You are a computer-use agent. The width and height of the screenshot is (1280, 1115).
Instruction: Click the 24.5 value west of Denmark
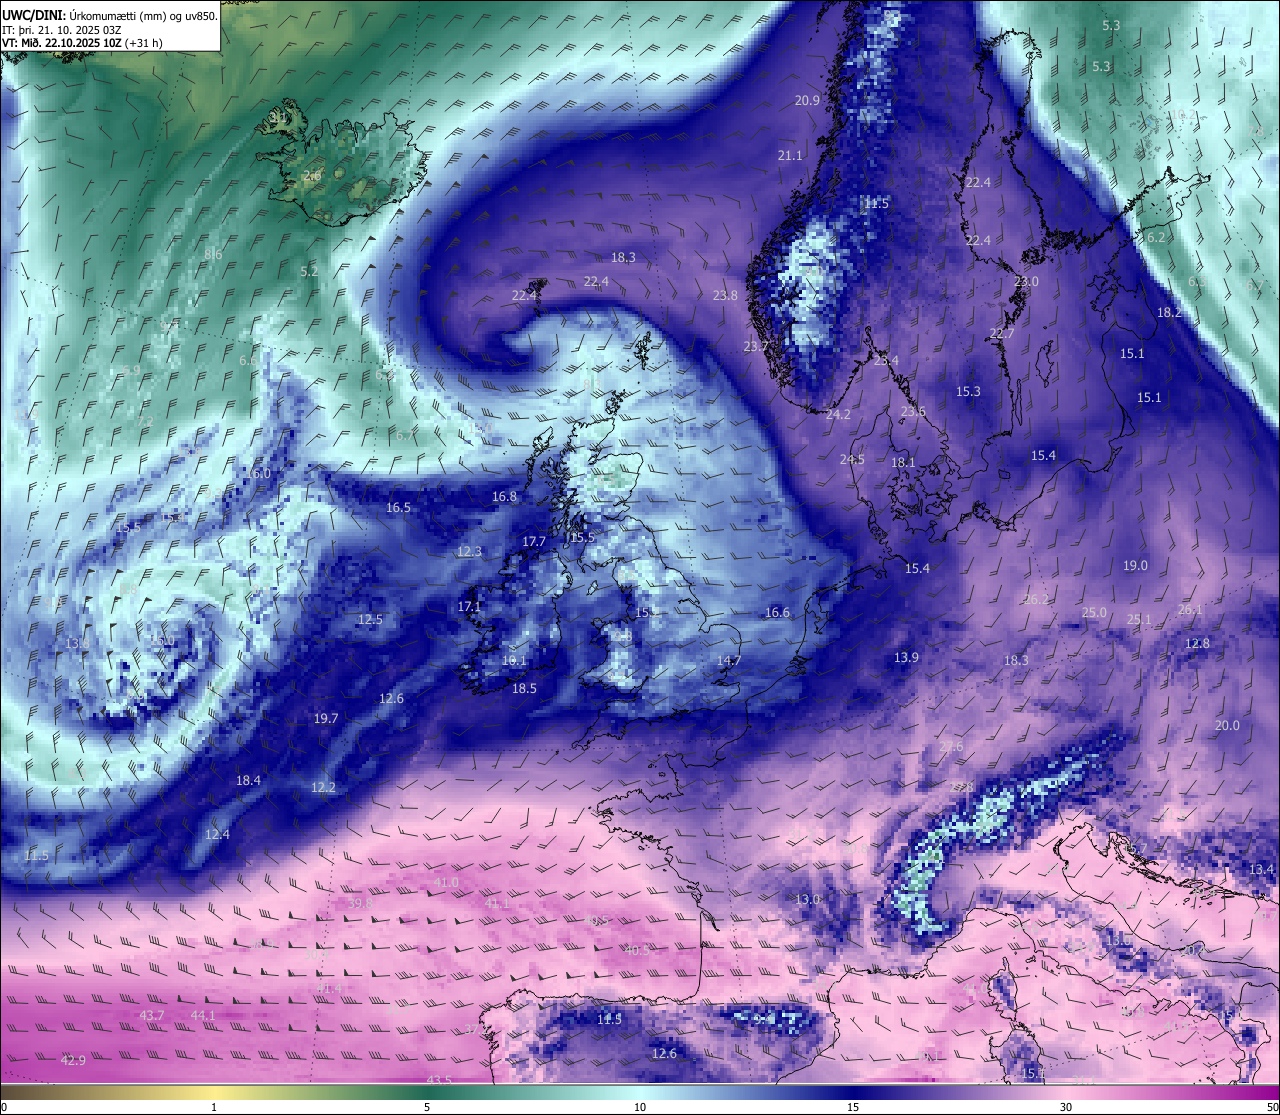pyautogui.click(x=852, y=459)
